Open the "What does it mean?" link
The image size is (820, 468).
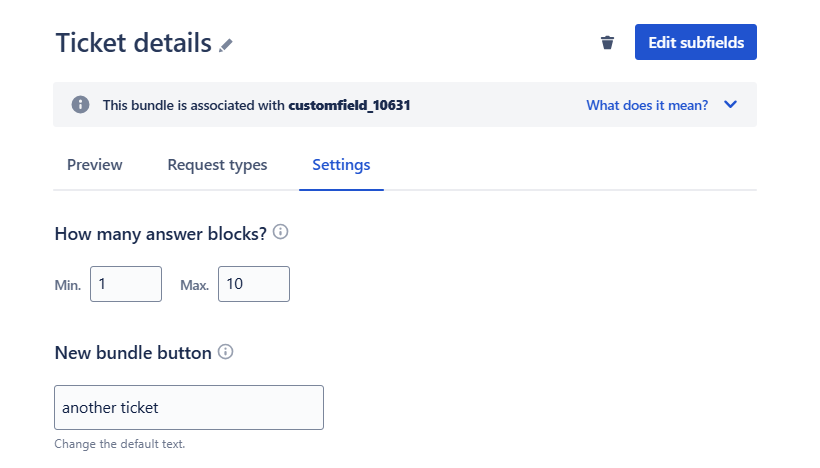tap(647, 105)
